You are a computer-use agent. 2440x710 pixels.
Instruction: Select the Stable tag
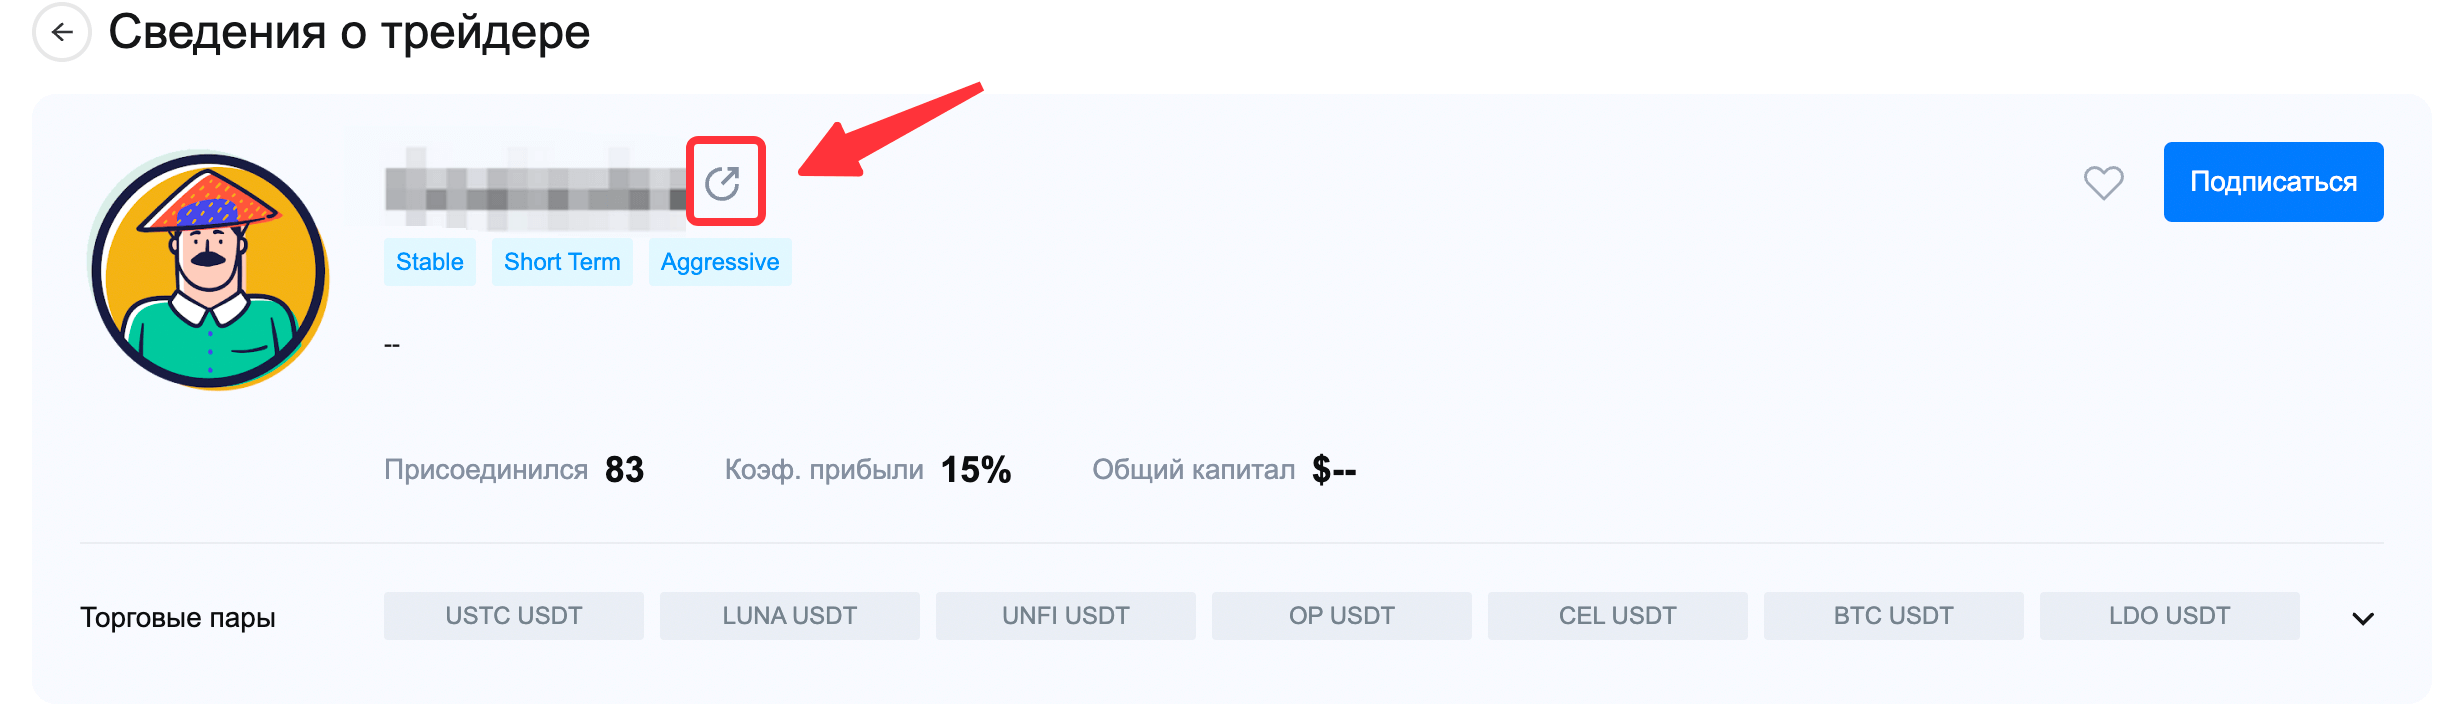tap(430, 262)
